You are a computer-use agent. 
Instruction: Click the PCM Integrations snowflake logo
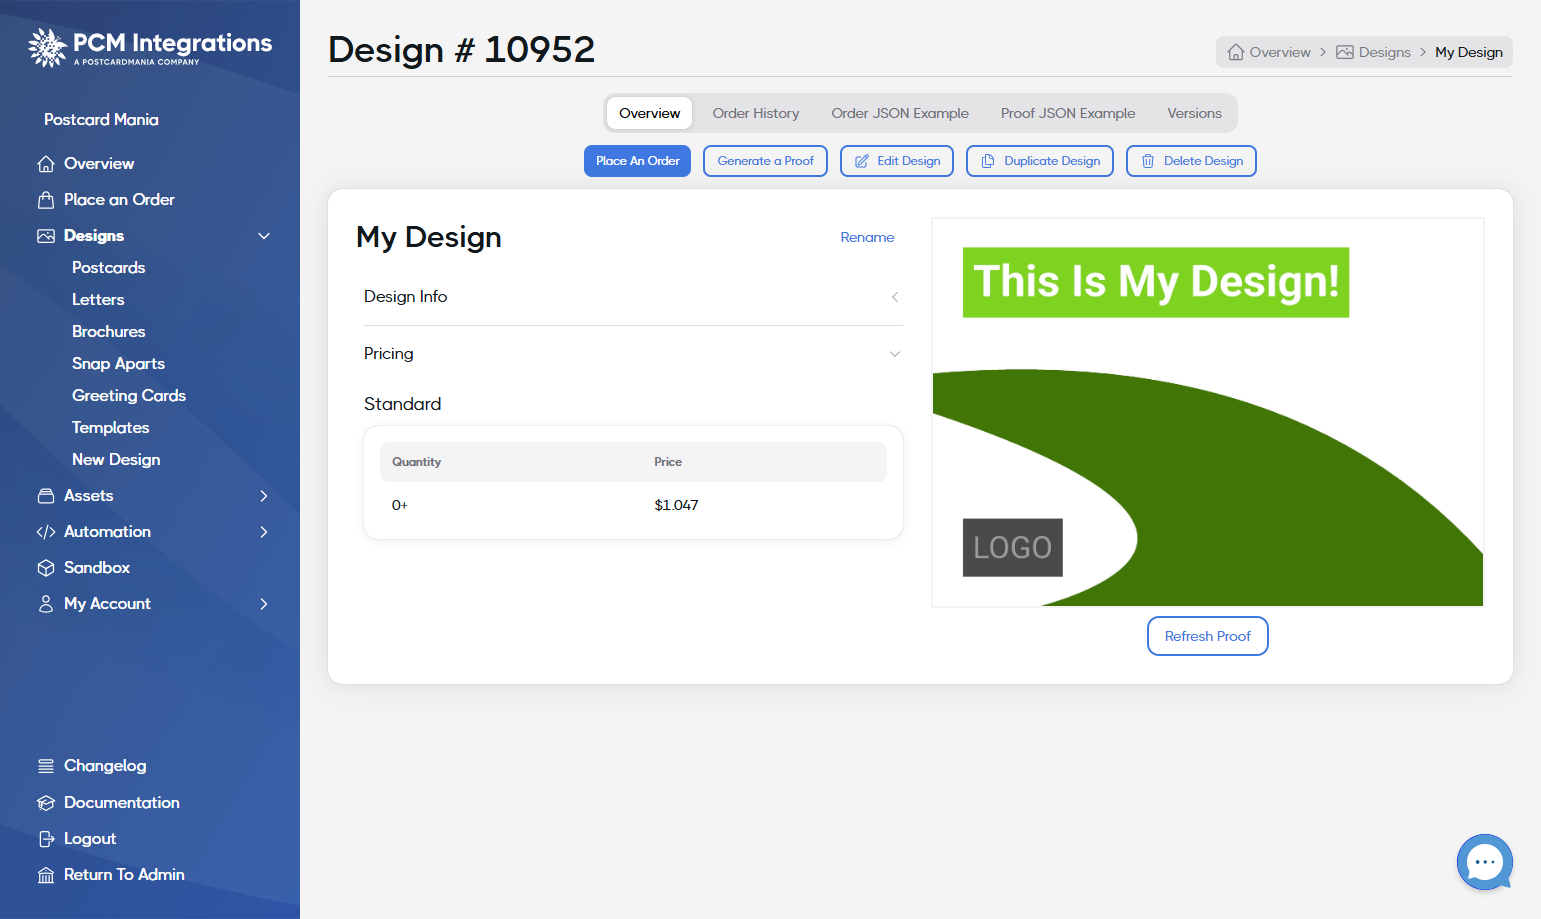(47, 47)
